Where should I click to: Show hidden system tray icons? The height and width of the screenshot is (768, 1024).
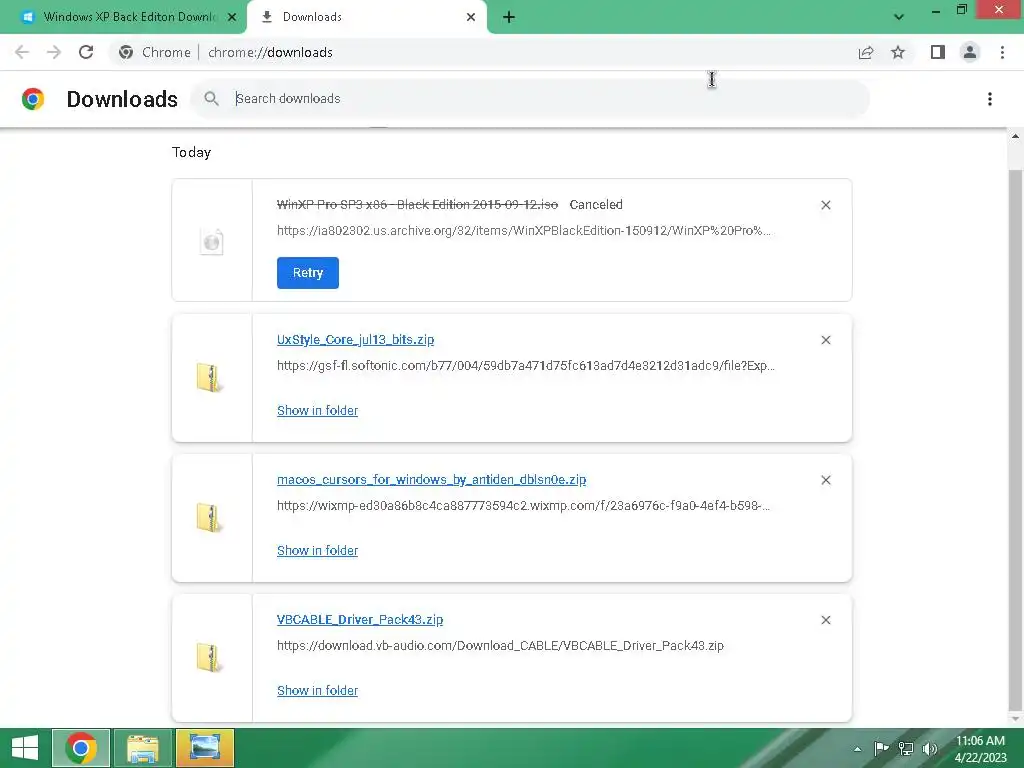pyautogui.click(x=857, y=749)
